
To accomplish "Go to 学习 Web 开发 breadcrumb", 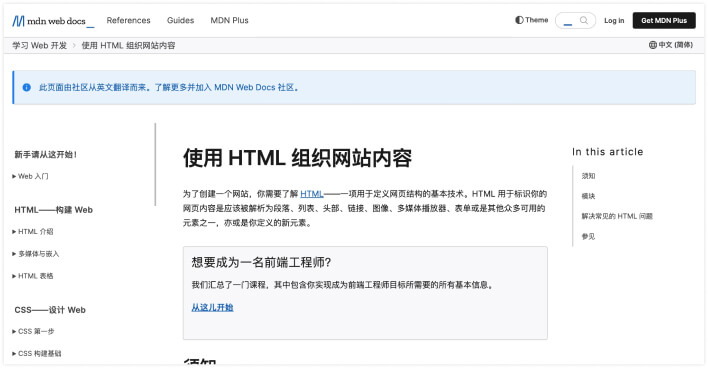I will [x=39, y=46].
